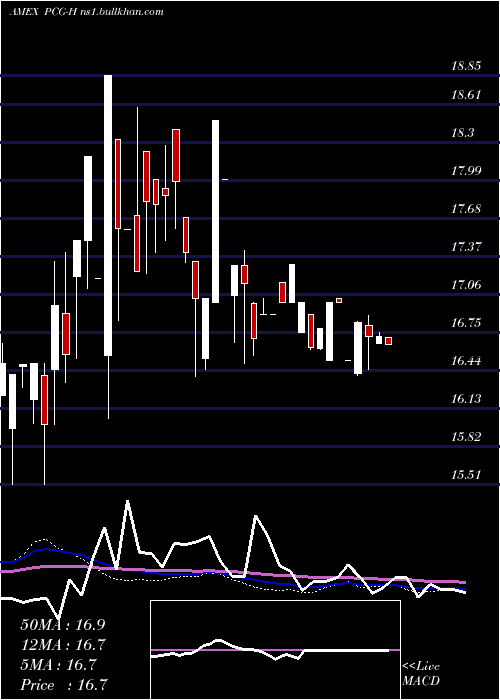Click the 18.85 price axis label
Image resolution: width=500 pixels, height=700 pixels.
coord(466,66)
